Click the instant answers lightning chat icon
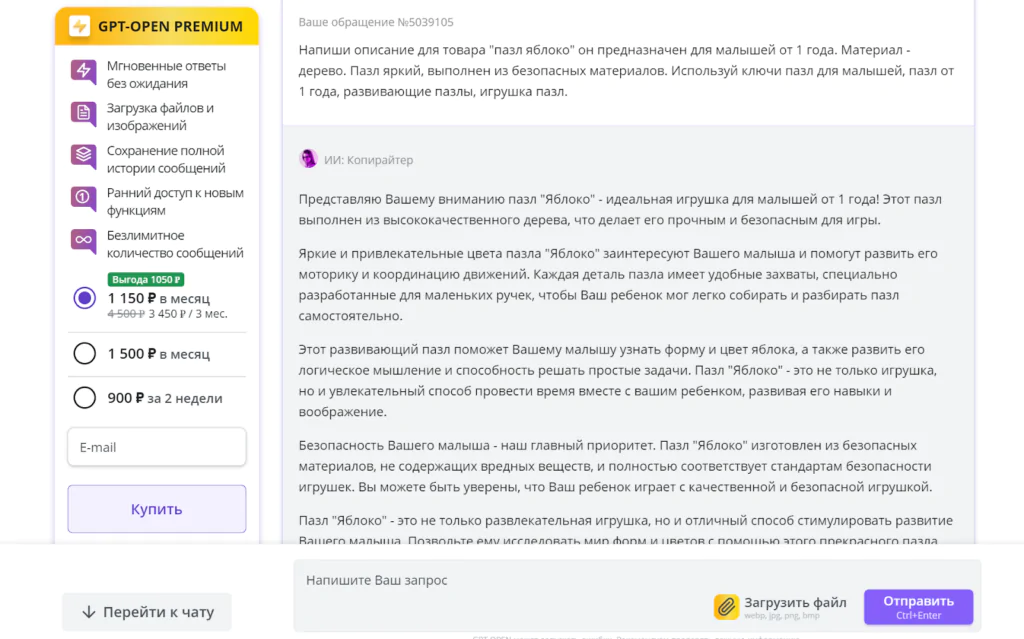Image resolution: width=1024 pixels, height=639 pixels. (x=84, y=71)
